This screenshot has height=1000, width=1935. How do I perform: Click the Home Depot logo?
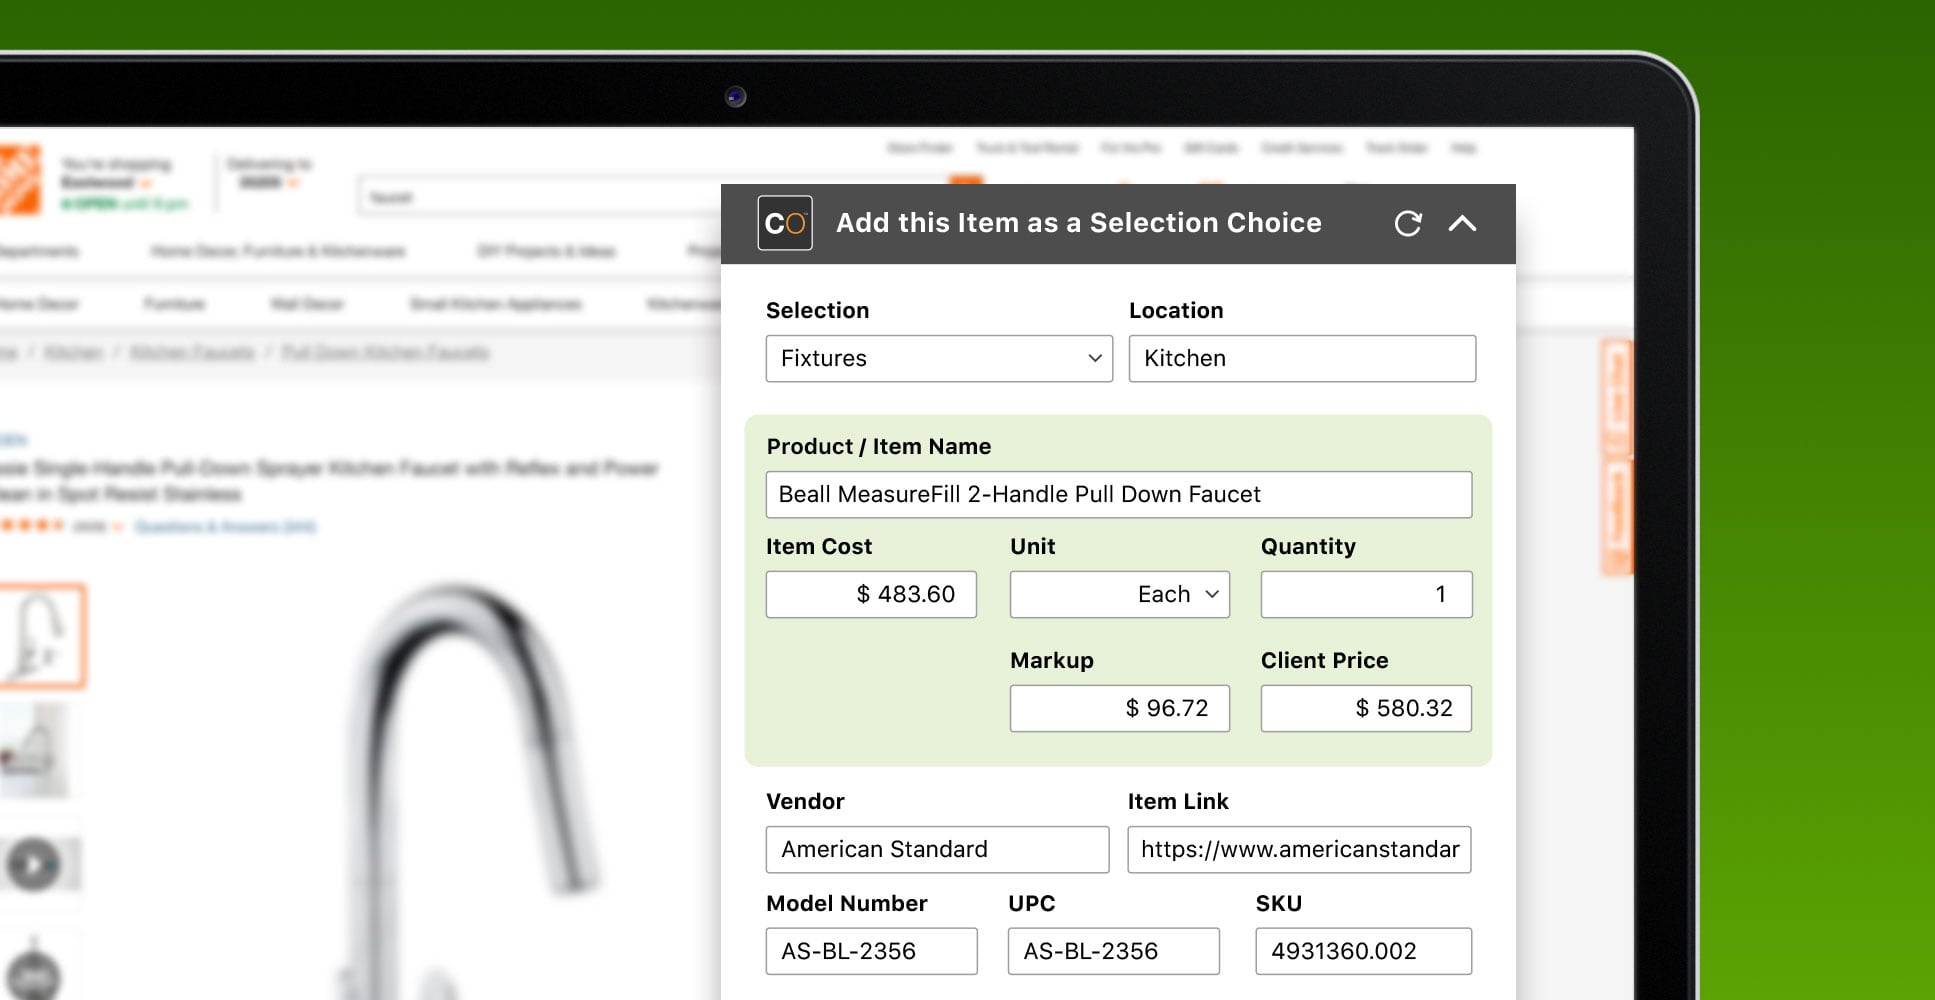(x=19, y=180)
